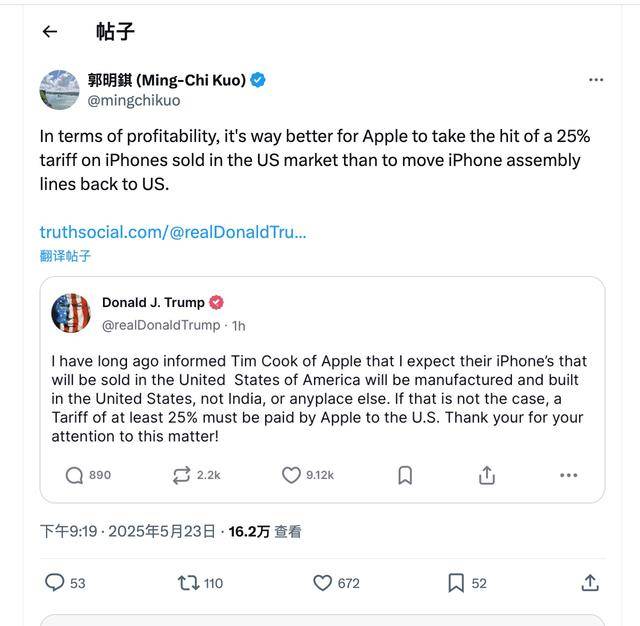Open the truthsocial.com link

[x=173, y=232]
